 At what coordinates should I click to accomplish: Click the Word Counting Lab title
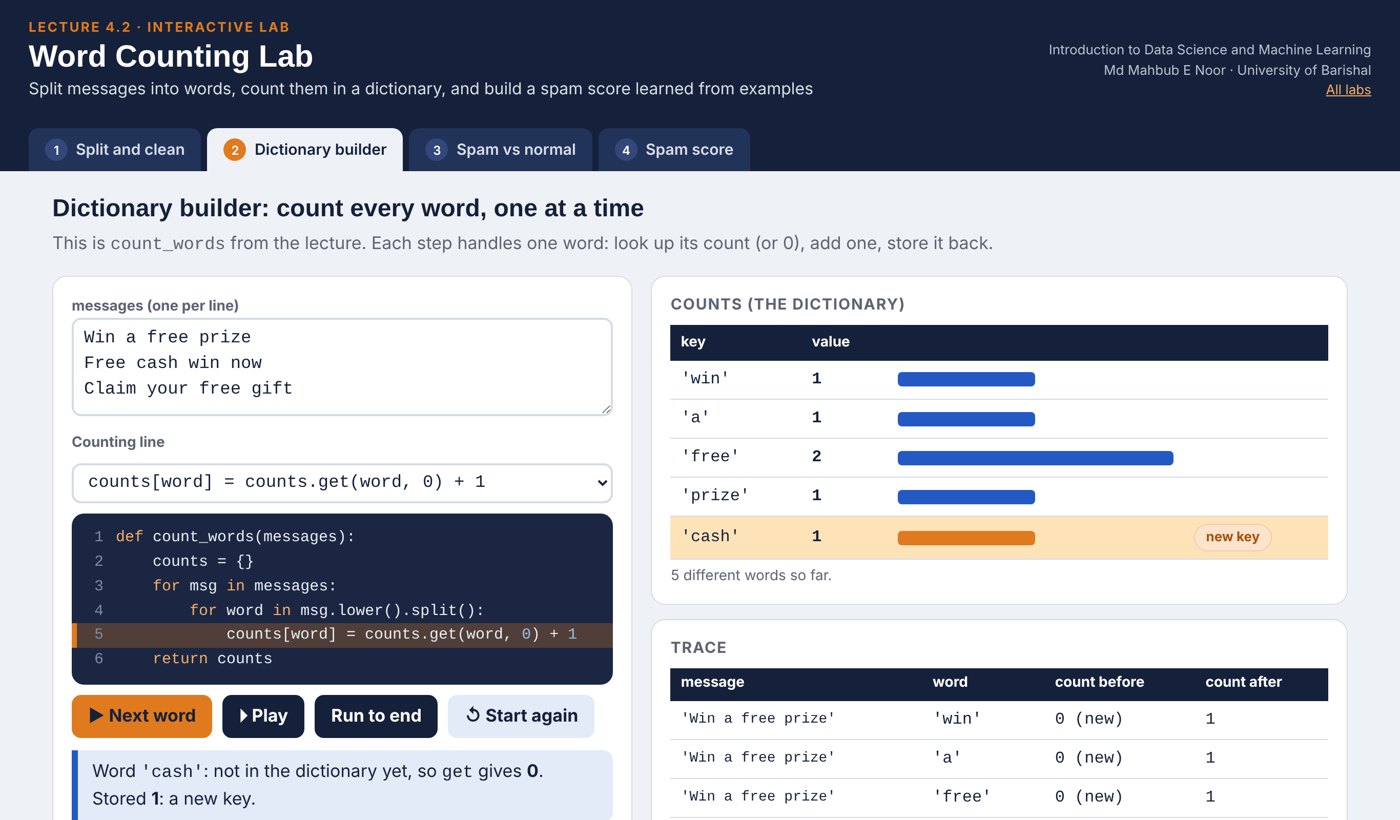tap(171, 56)
